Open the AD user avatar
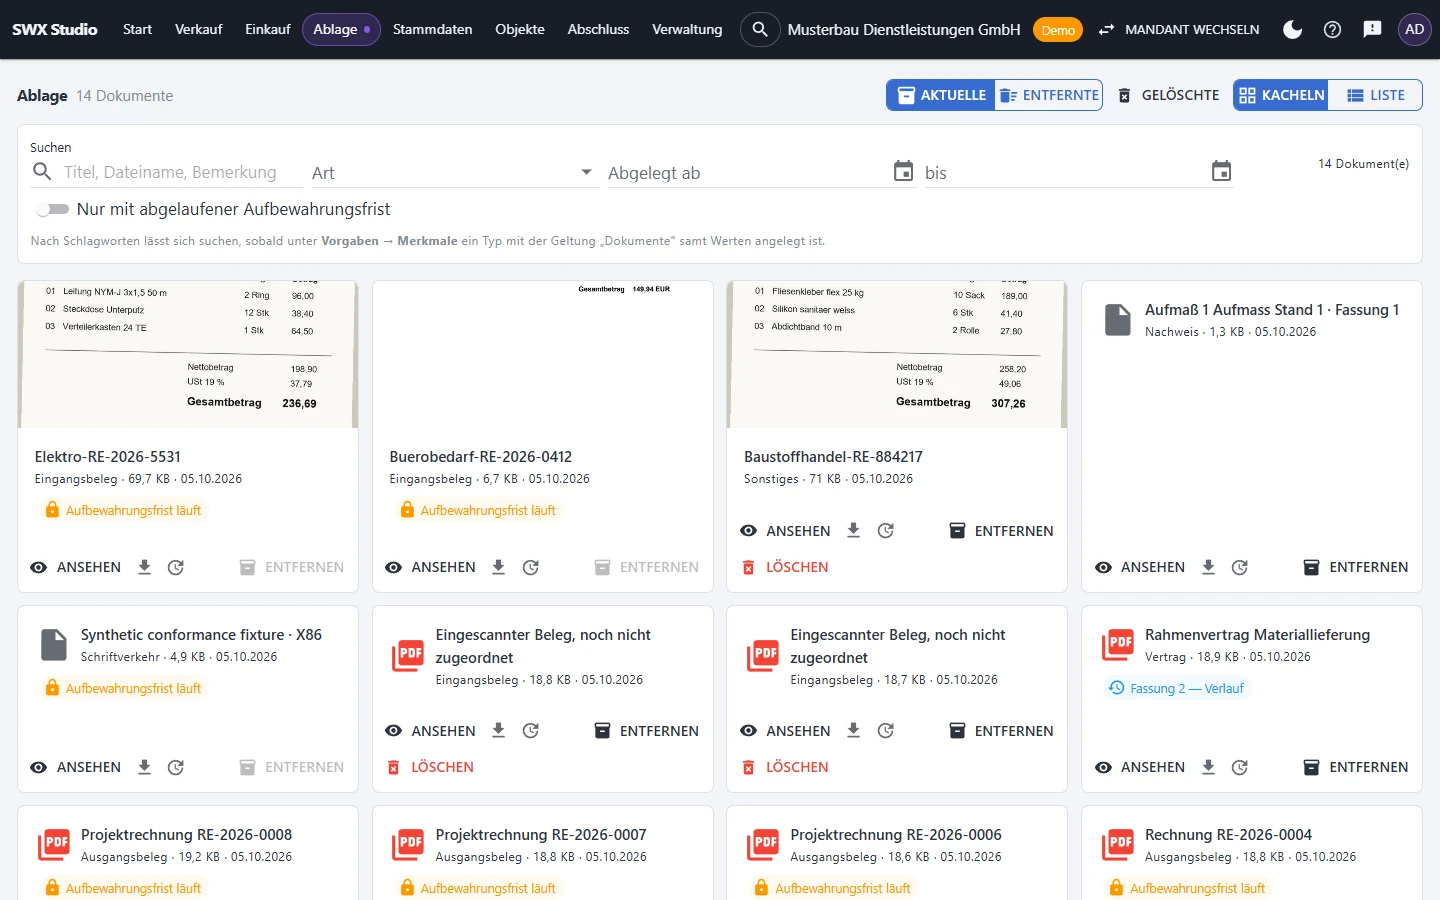The image size is (1440, 900). pyautogui.click(x=1414, y=29)
